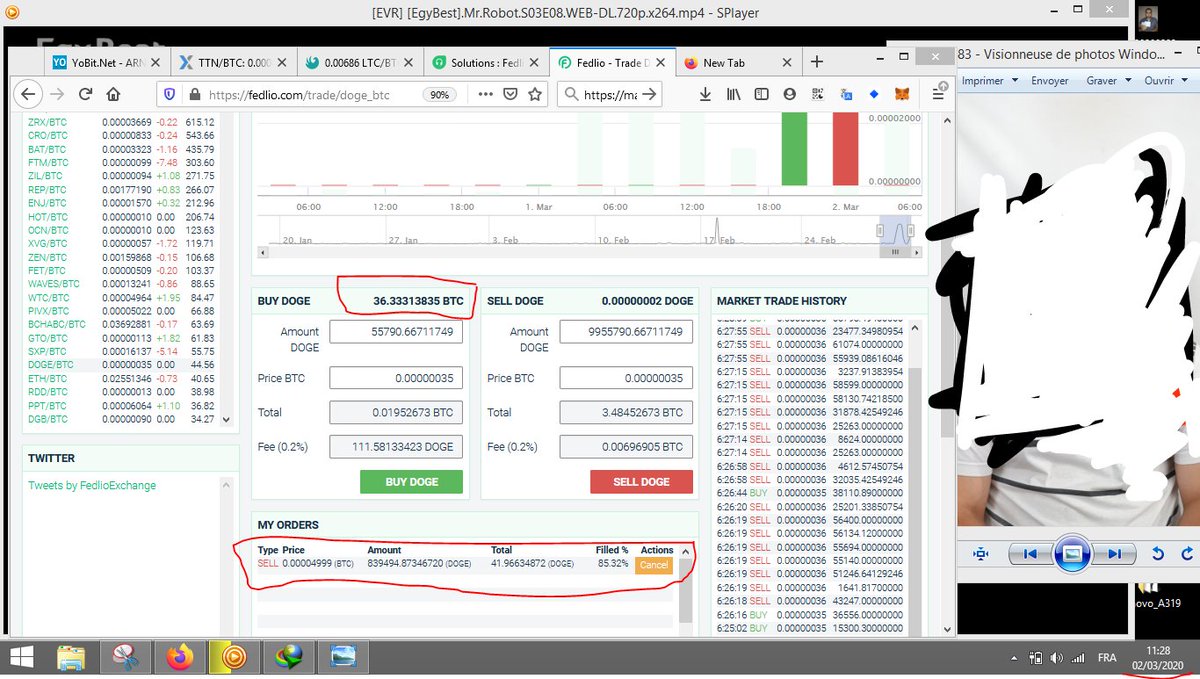The height and width of the screenshot is (679, 1200).
Task: Click the QR code extension icon
Action: click(x=817, y=94)
